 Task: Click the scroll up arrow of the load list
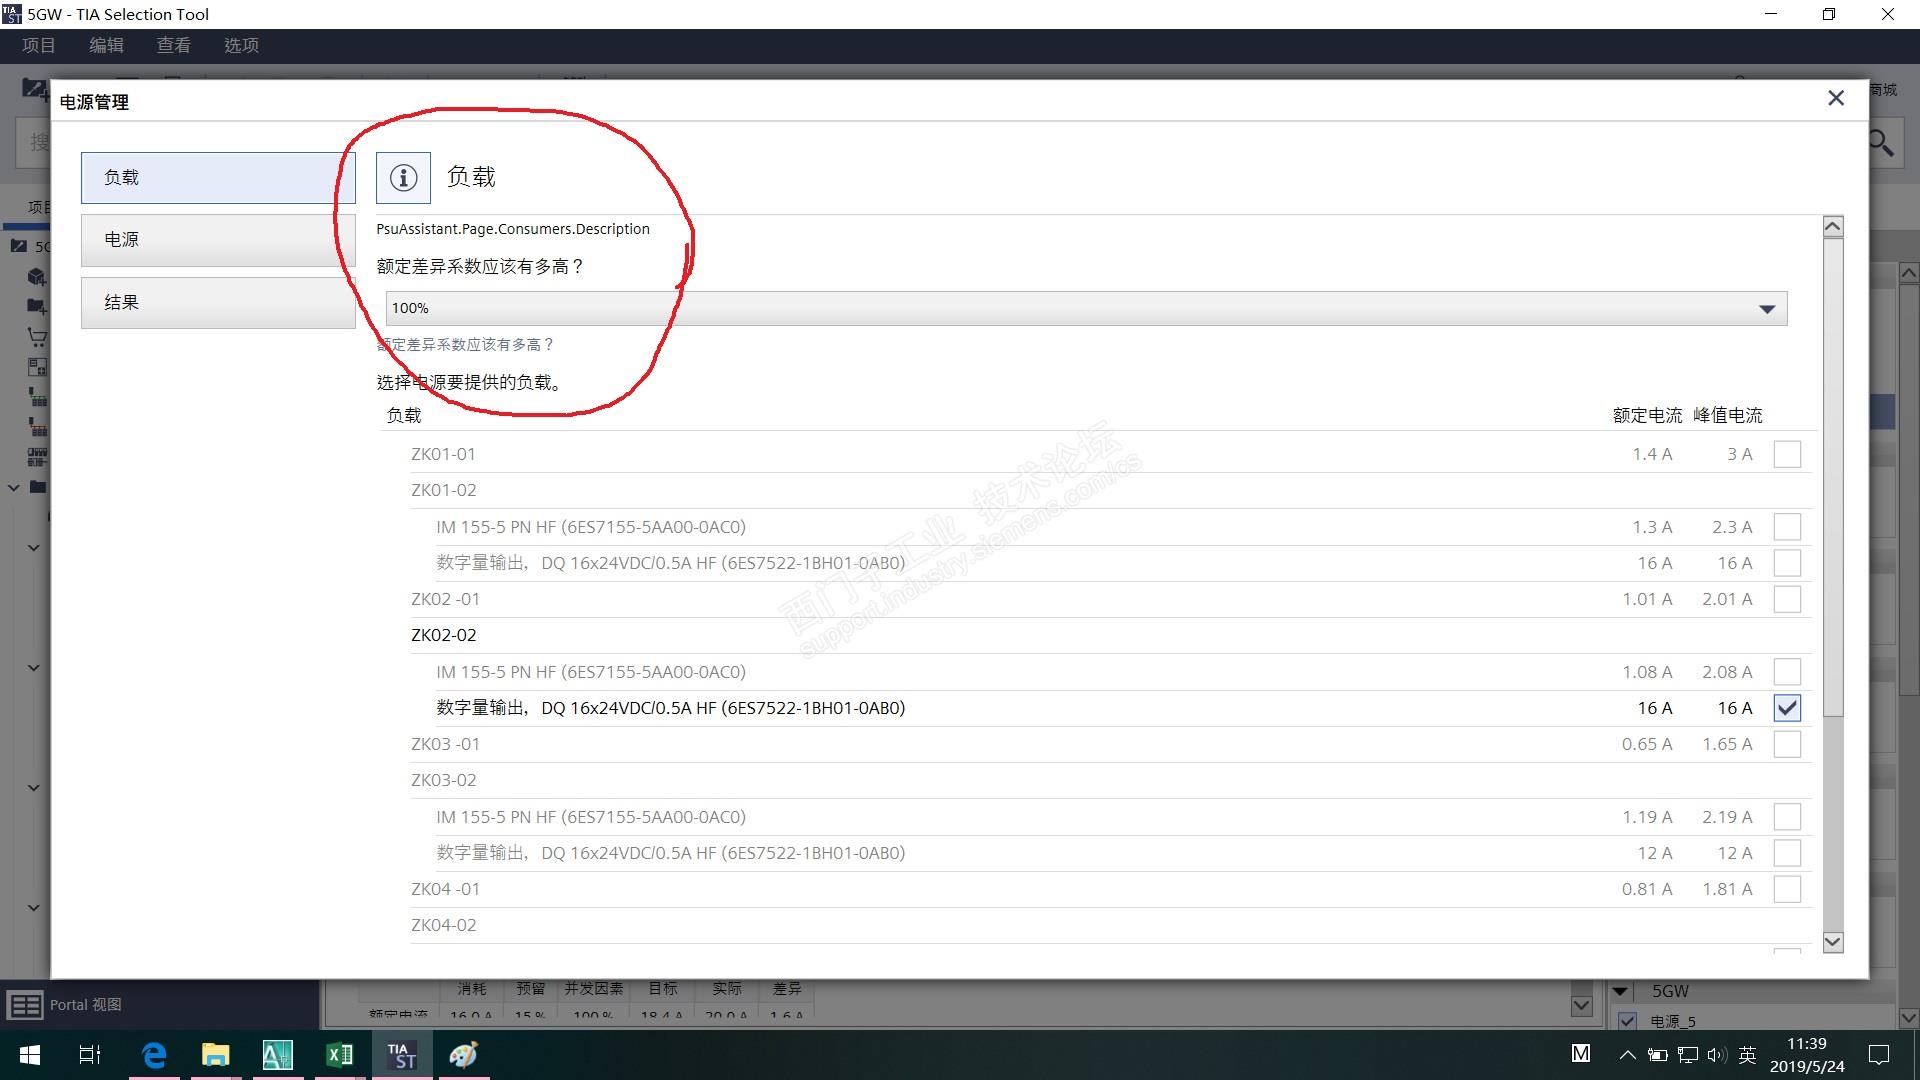(1832, 227)
